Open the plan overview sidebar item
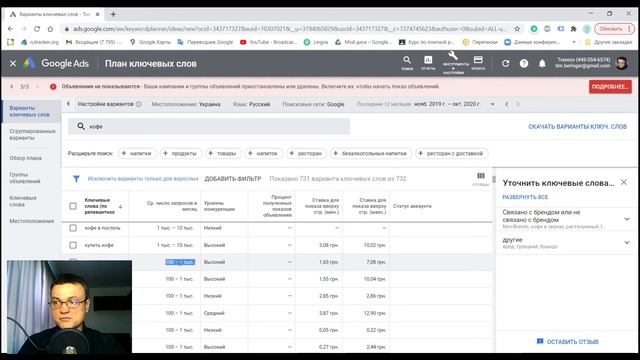Viewport: 640px width, 360px height. 26,158
